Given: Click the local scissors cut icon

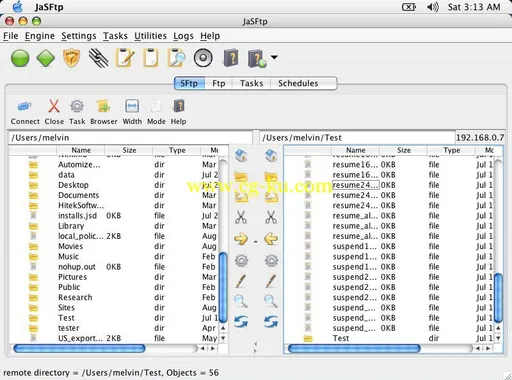Looking at the screenshot, I should click(241, 217).
